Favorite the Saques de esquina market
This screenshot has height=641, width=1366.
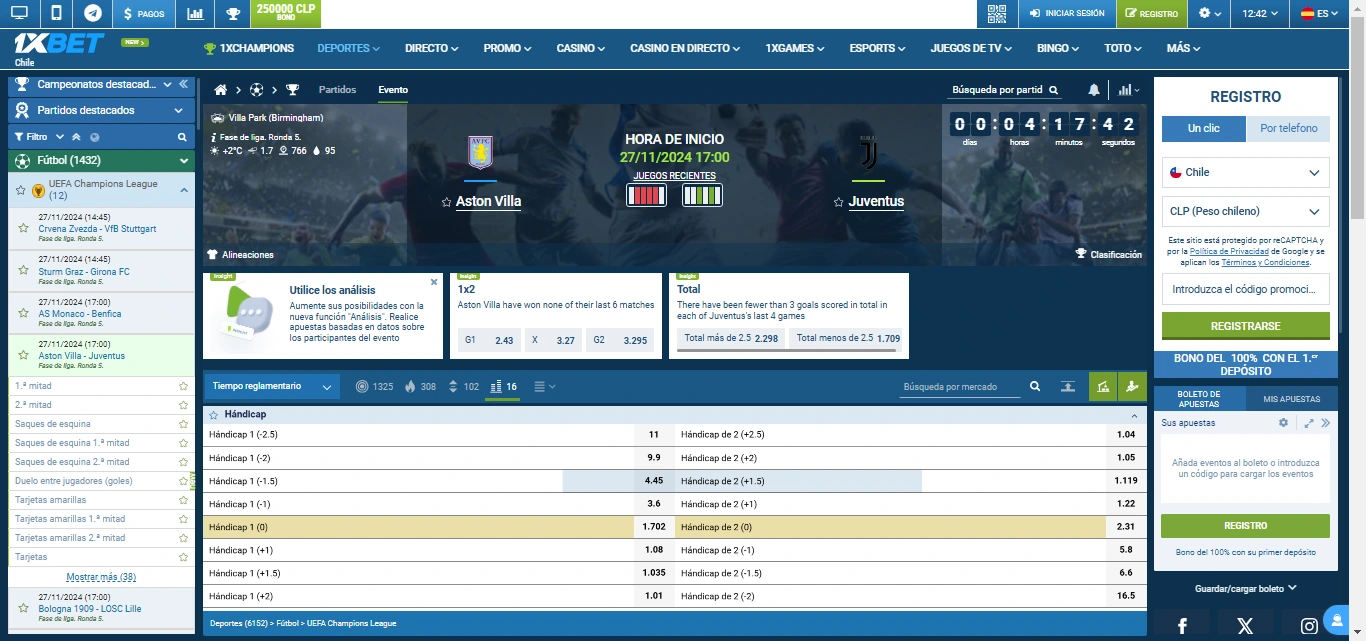183,424
